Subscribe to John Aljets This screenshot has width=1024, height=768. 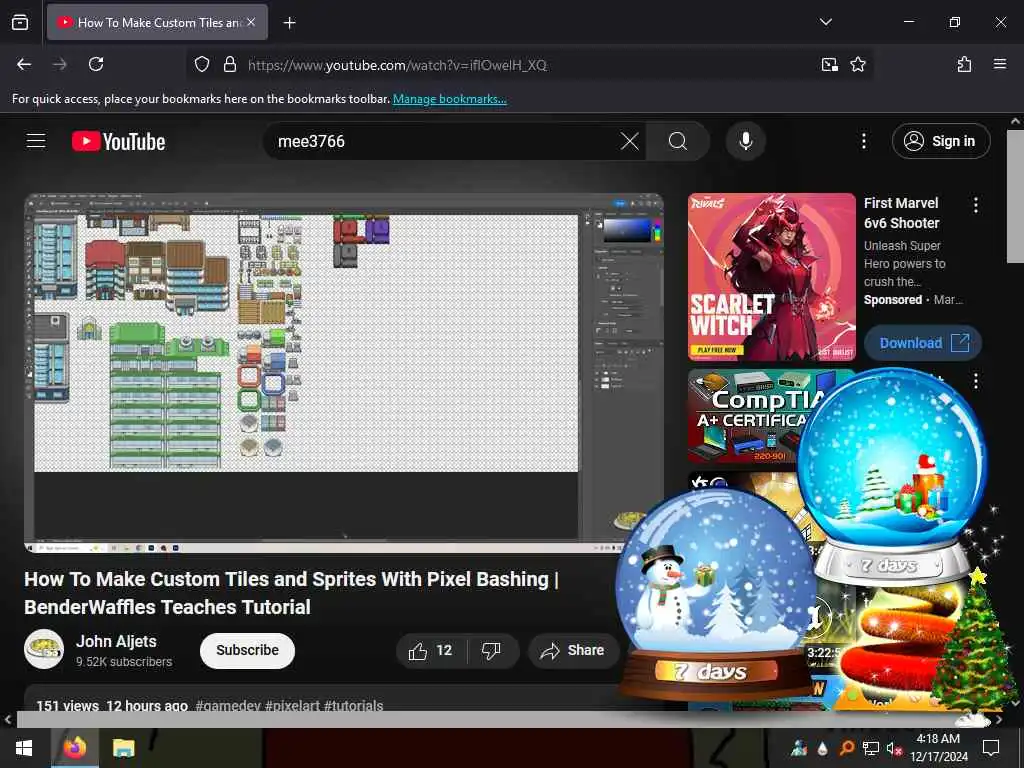click(x=248, y=650)
